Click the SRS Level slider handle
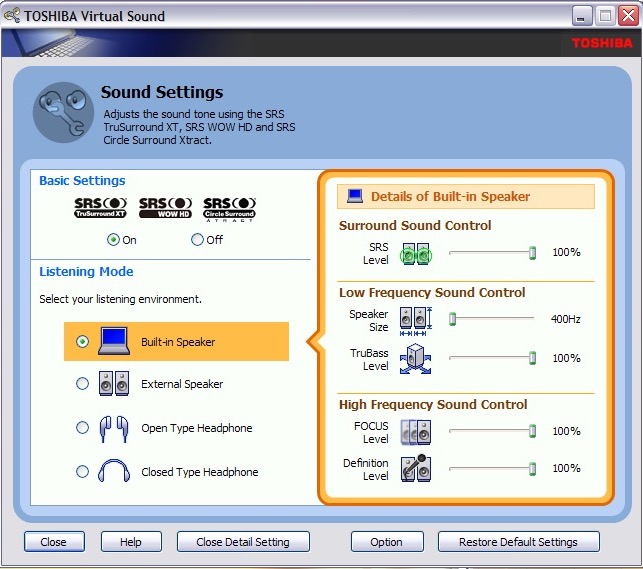 533,253
